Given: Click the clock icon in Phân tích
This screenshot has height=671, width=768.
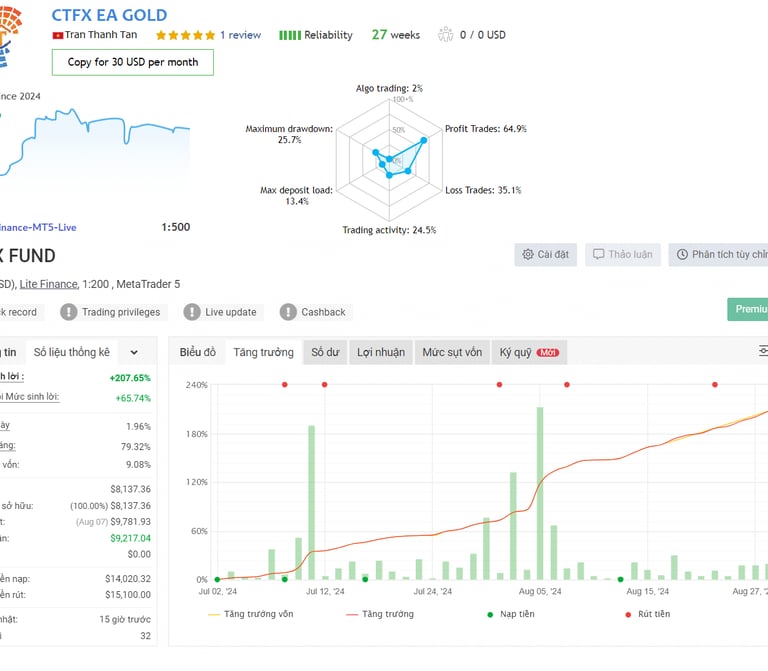Looking at the screenshot, I should (682, 255).
